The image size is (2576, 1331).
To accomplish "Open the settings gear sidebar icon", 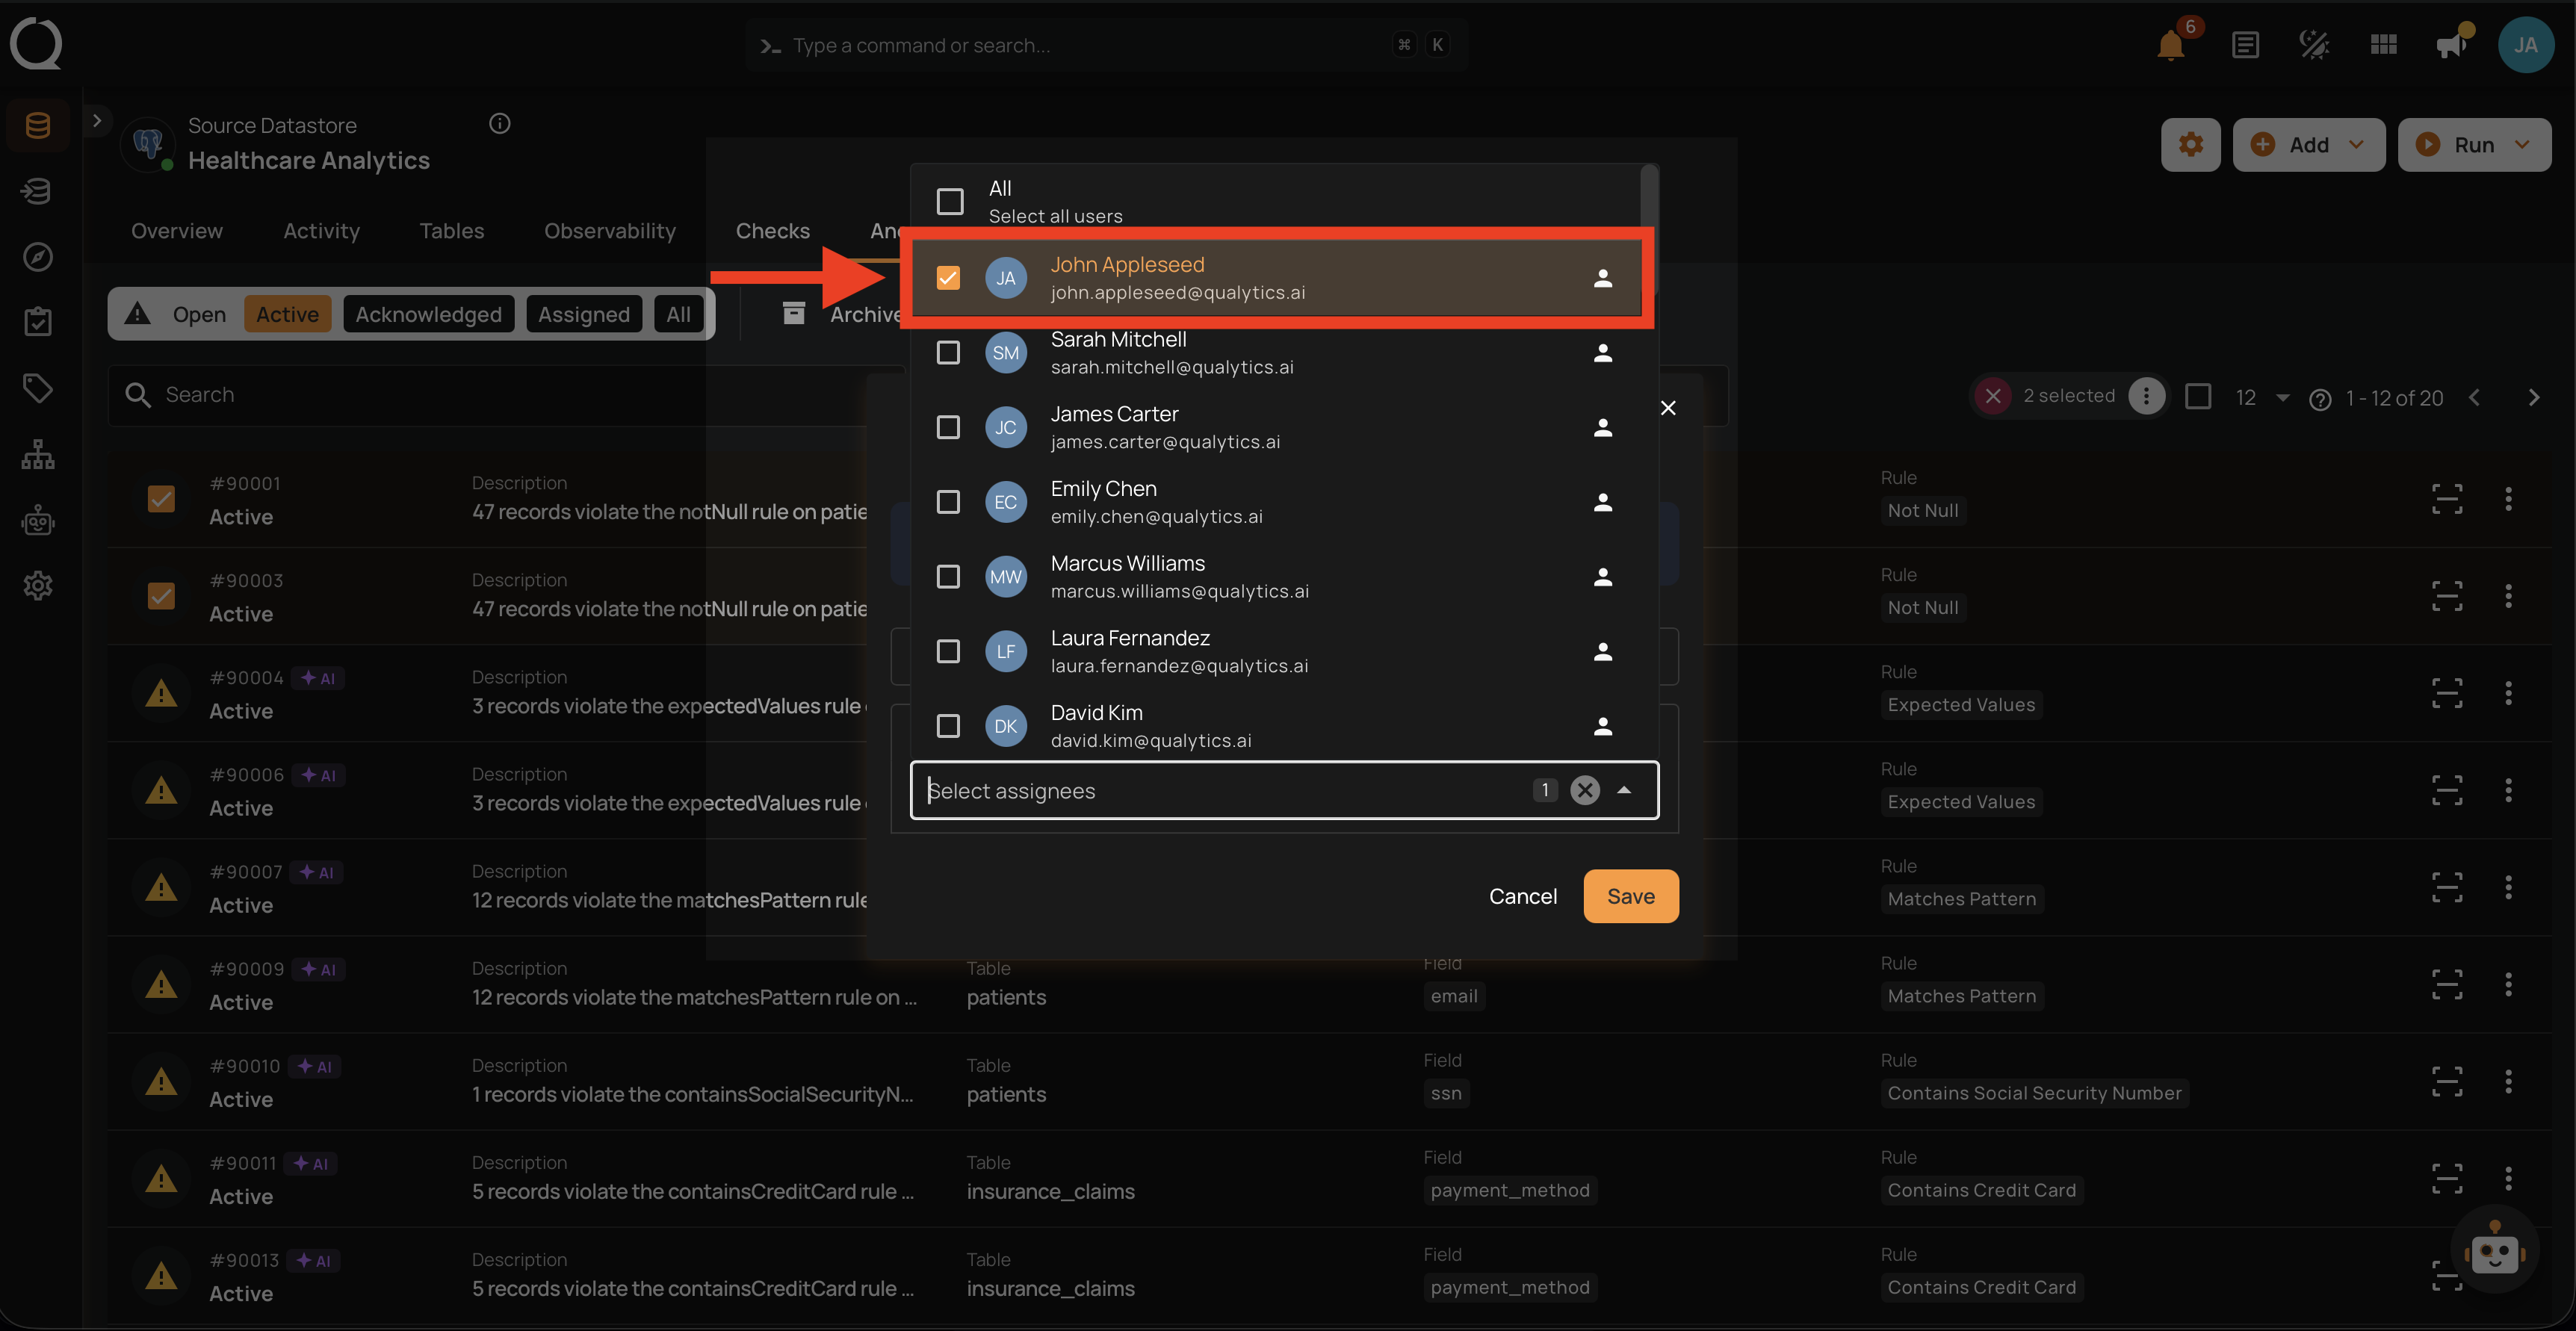I will pos(38,586).
